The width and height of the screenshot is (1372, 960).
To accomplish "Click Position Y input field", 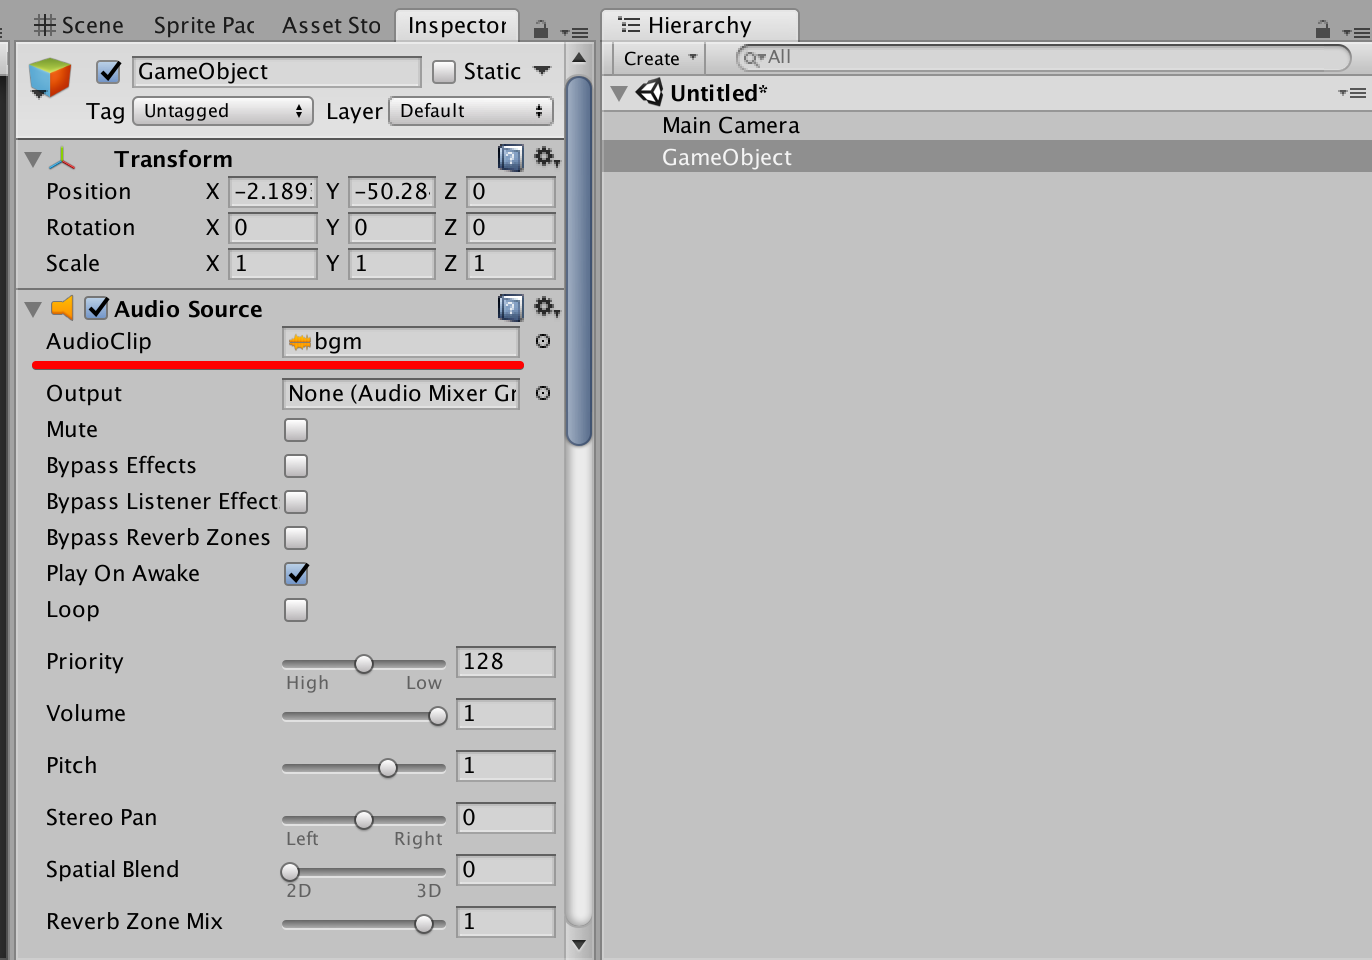I will click(392, 192).
